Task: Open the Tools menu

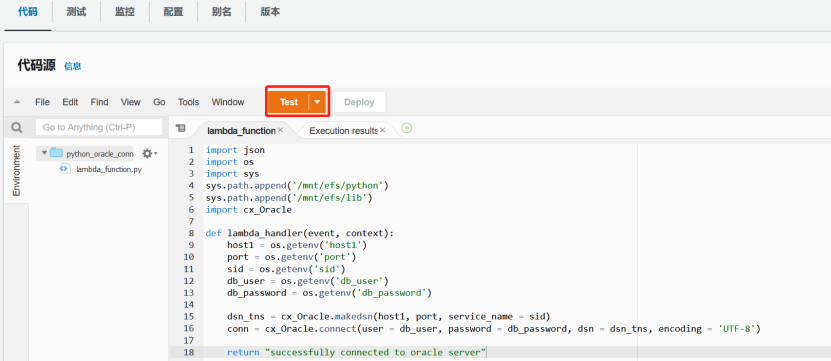Action: pos(188,102)
